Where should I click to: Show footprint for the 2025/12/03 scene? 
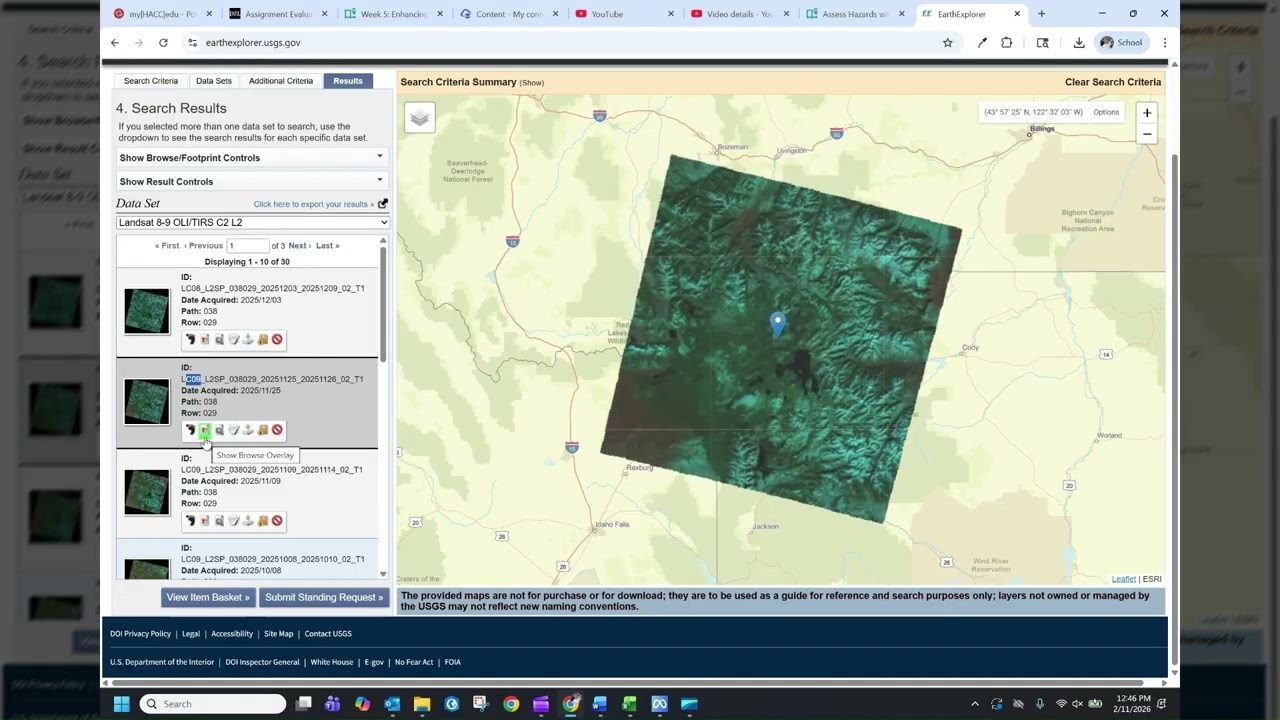[x=190, y=340]
